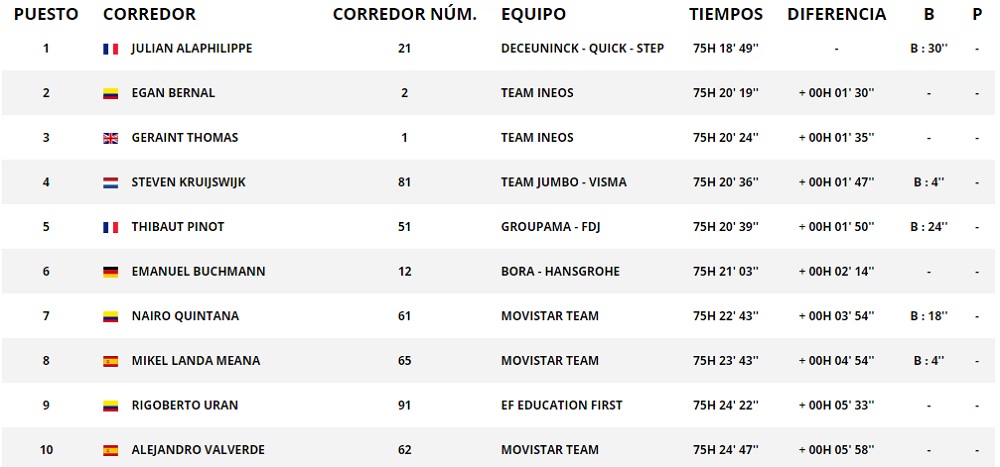Click the Spanish flag next to Alejandro Valverde
Screen dimensions: 1000x467
(111, 451)
